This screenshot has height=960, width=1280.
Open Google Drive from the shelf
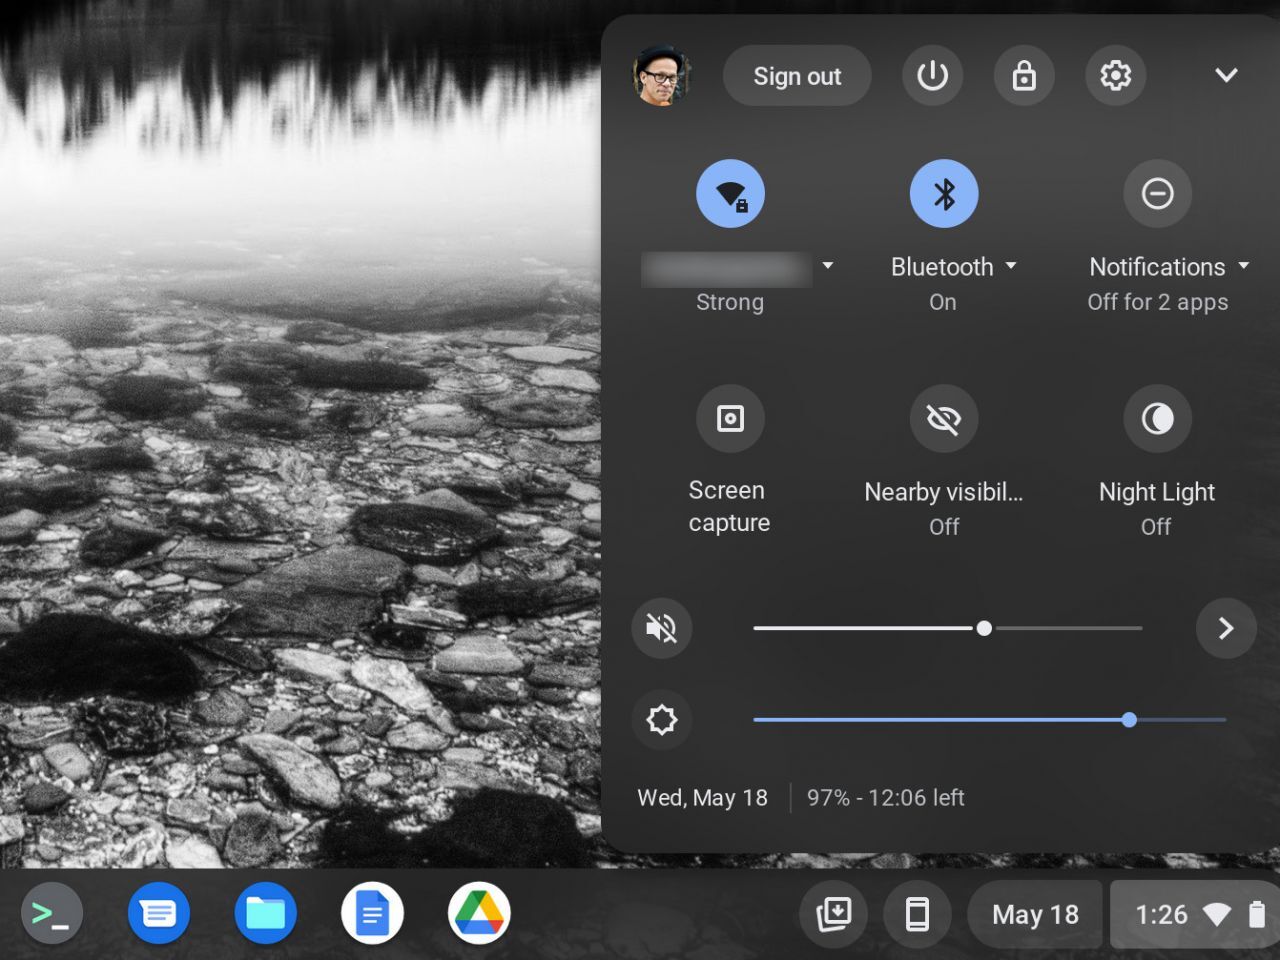[479, 912]
